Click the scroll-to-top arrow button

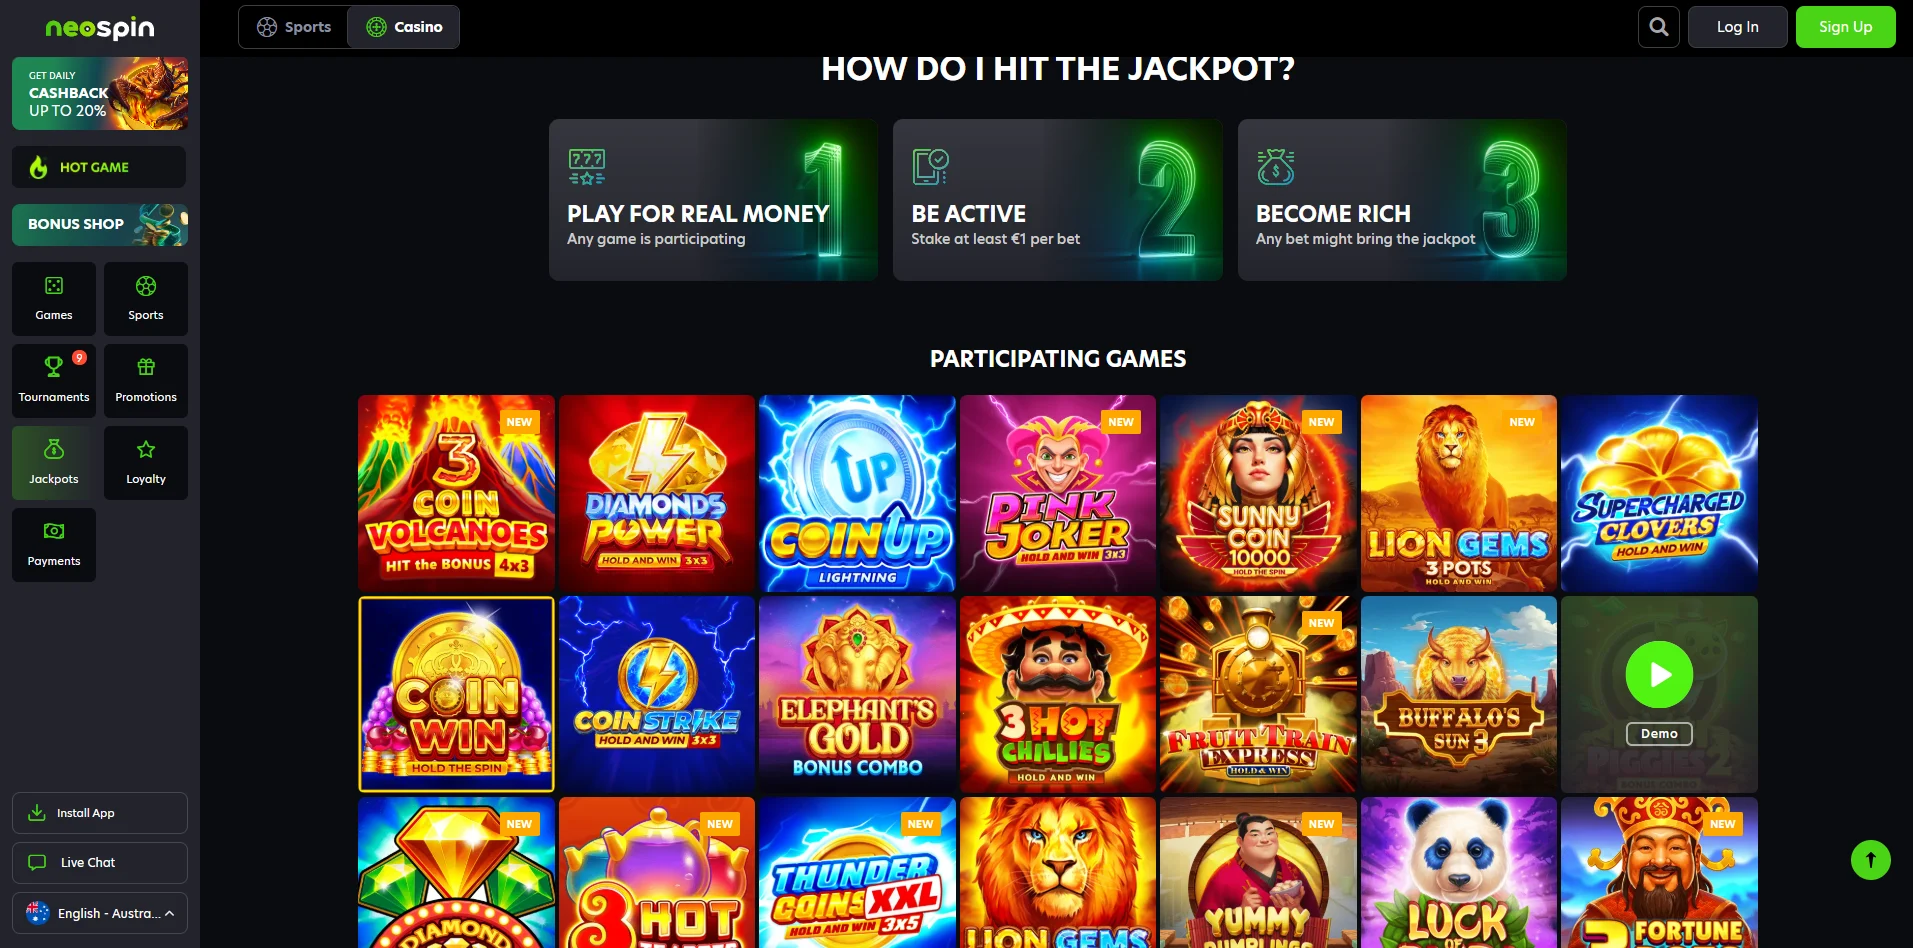(x=1870, y=860)
